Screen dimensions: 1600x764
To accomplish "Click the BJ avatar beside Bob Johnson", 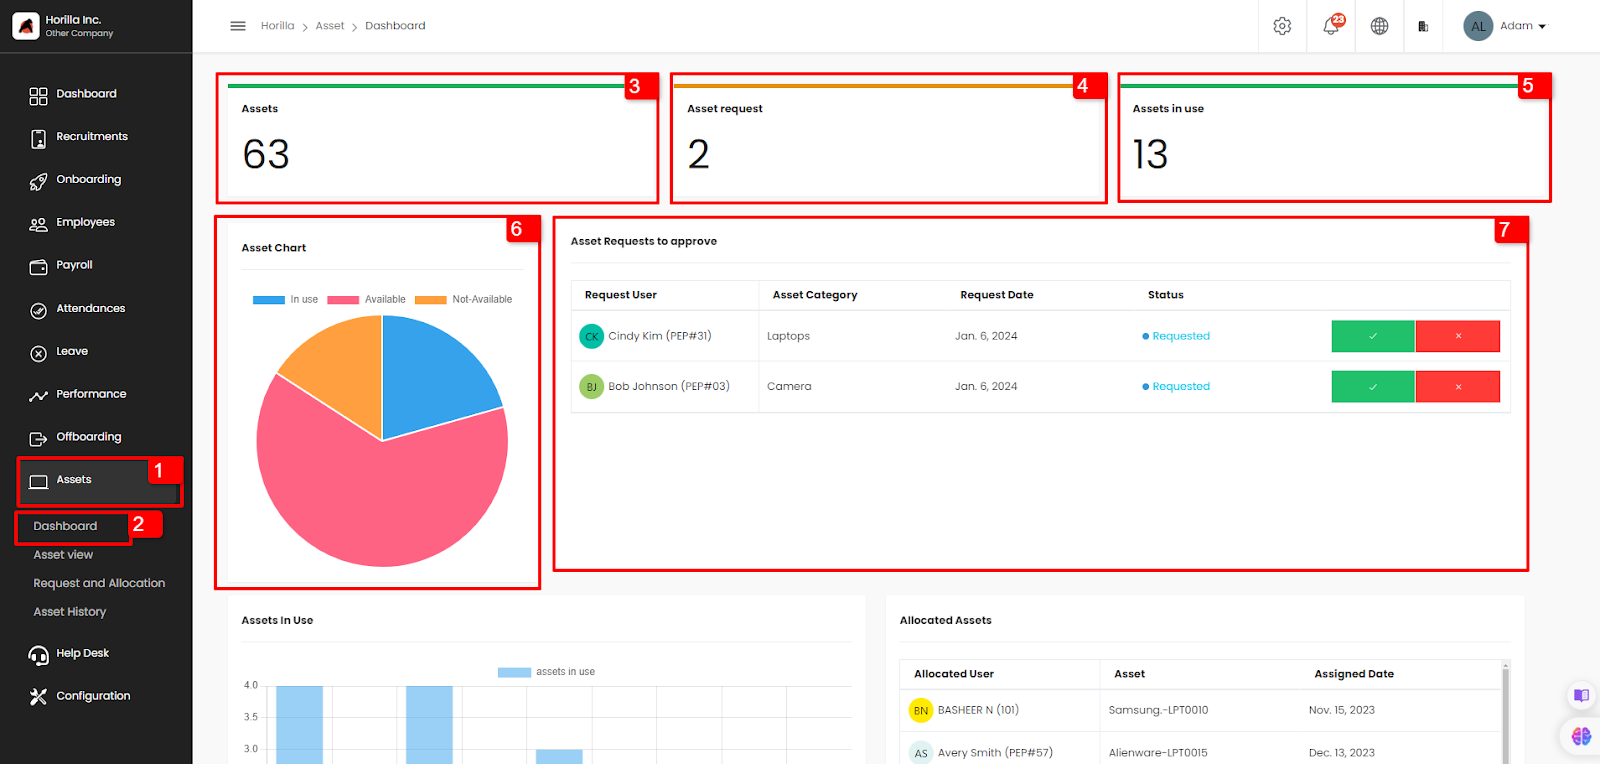I will pyautogui.click(x=591, y=387).
